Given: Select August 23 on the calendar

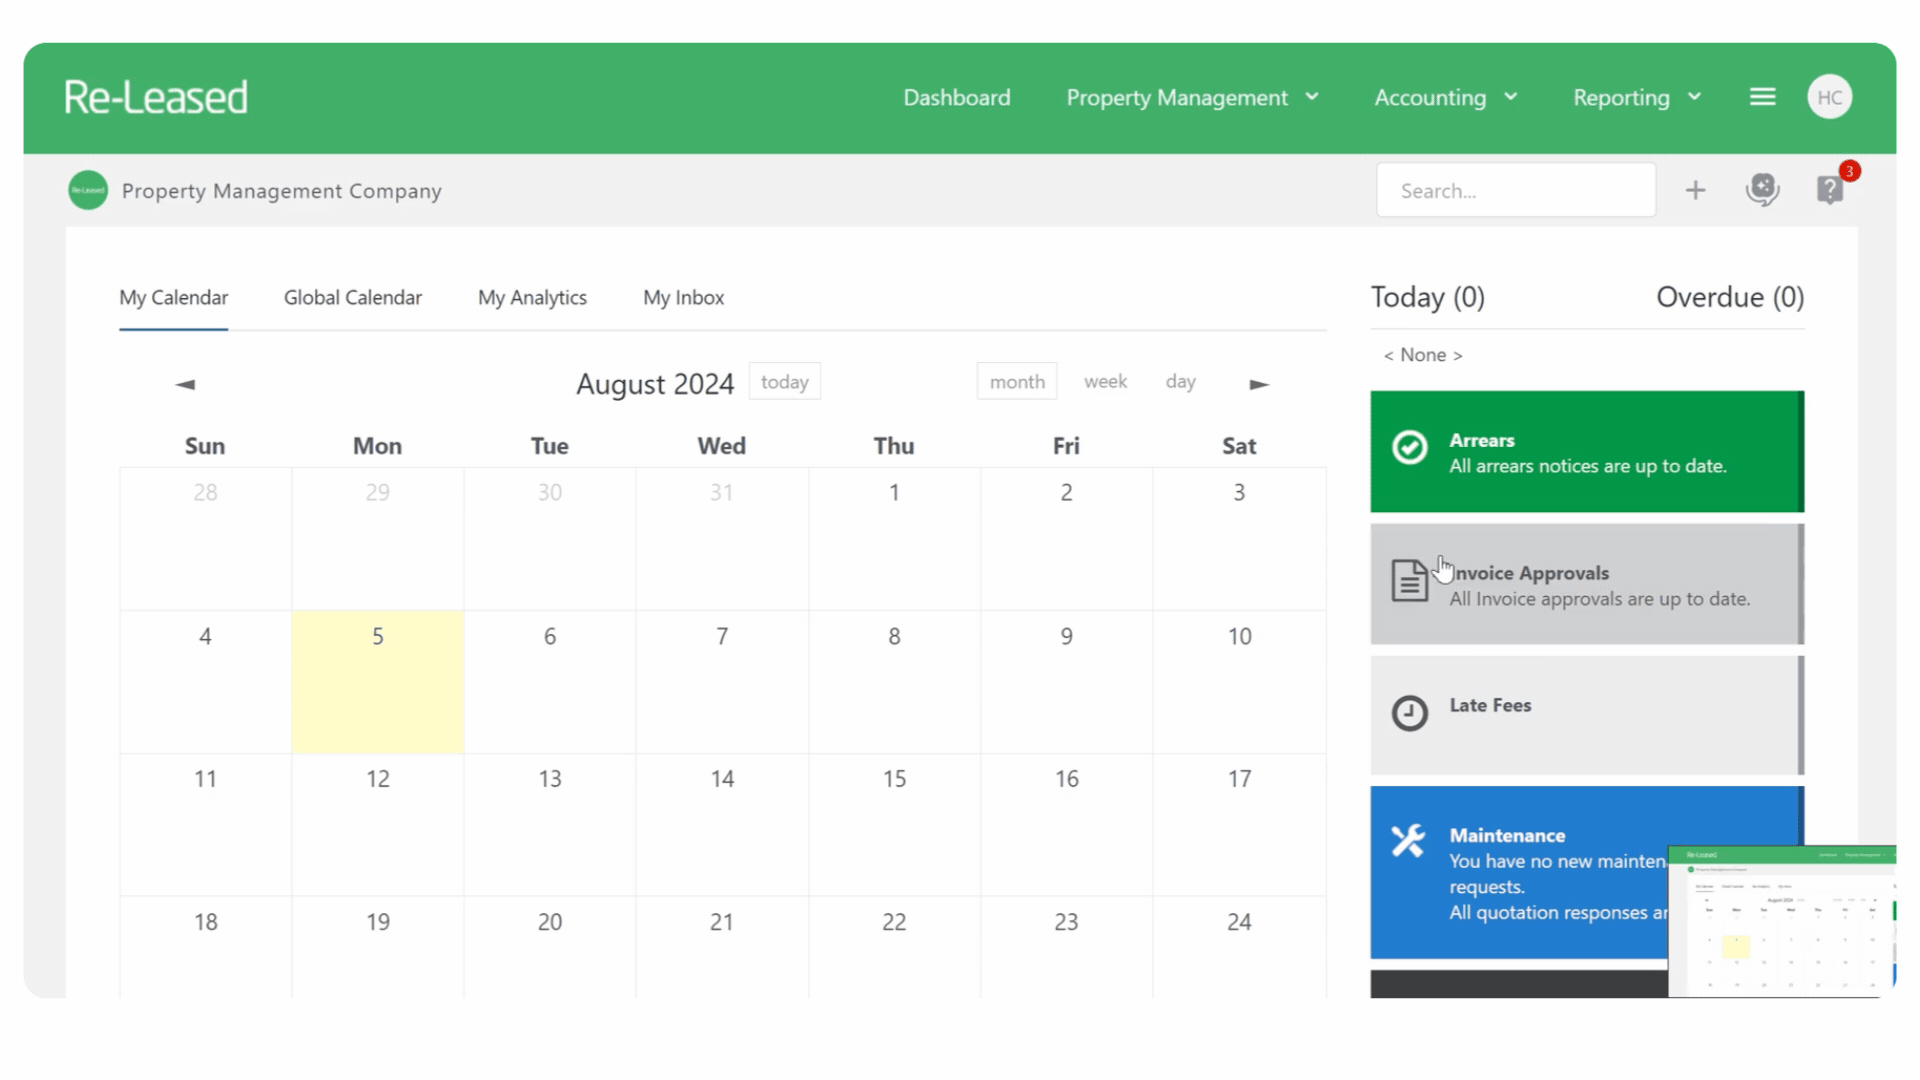Looking at the screenshot, I should pos(1066,947).
